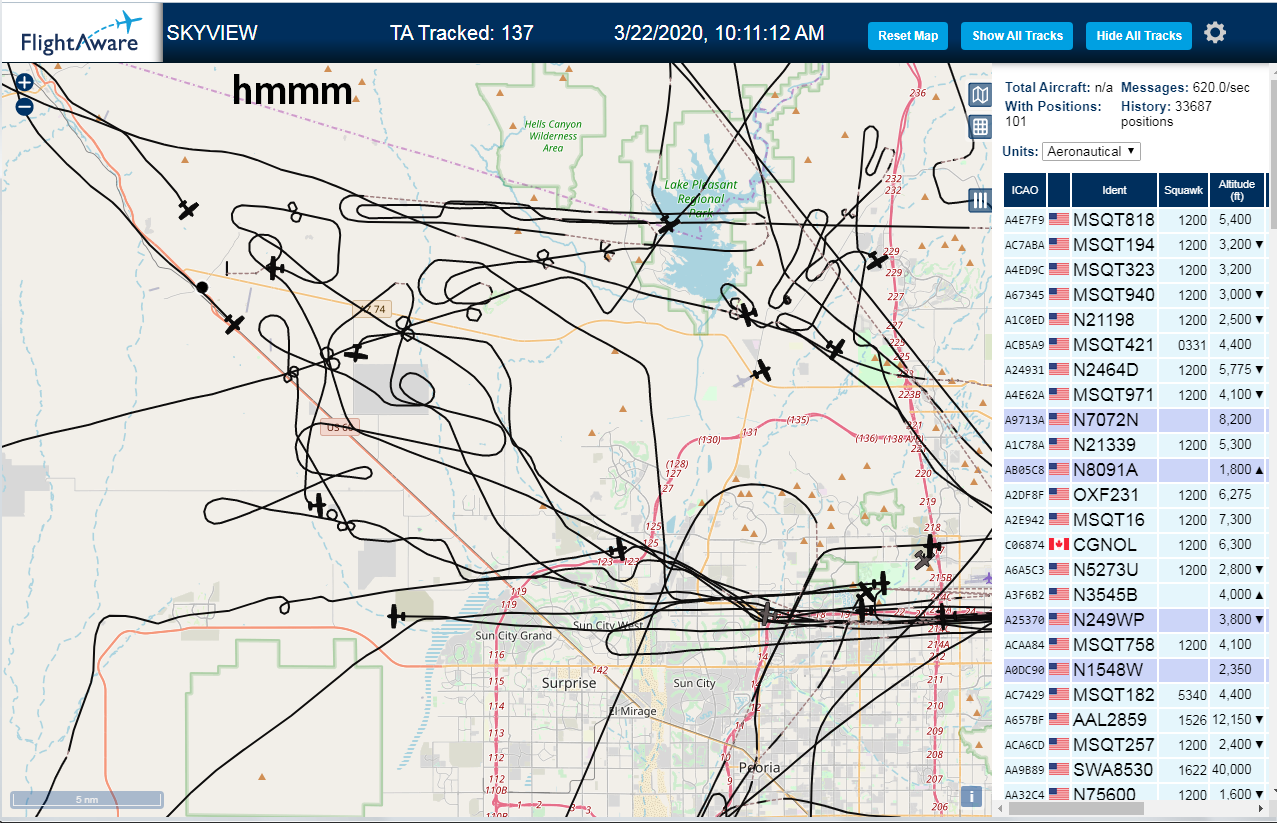
Task: Toggle the sidebar columns handle icon
Action: [x=980, y=200]
